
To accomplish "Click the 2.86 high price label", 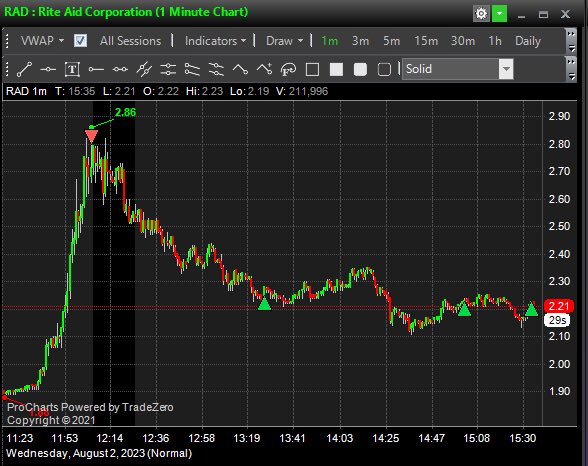I will (125, 112).
